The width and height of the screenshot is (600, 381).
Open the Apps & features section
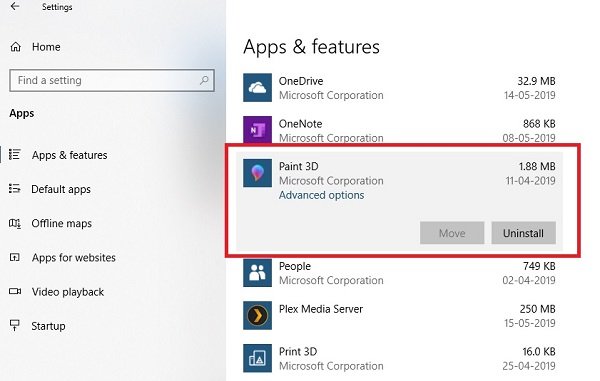(x=70, y=155)
